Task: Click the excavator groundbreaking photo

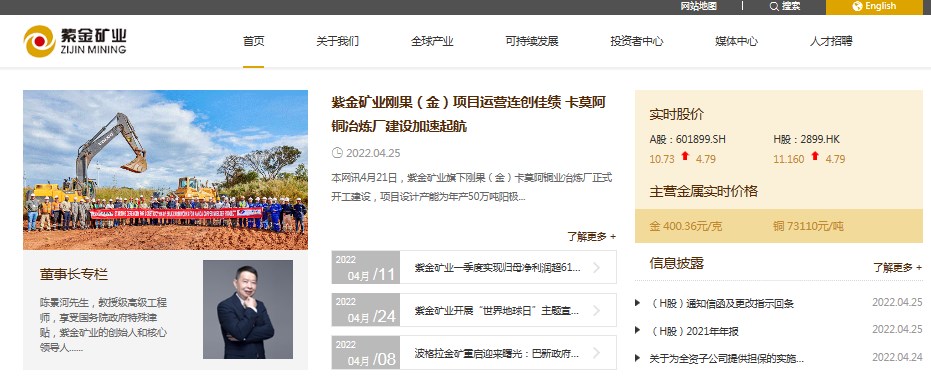Action: click(165, 170)
